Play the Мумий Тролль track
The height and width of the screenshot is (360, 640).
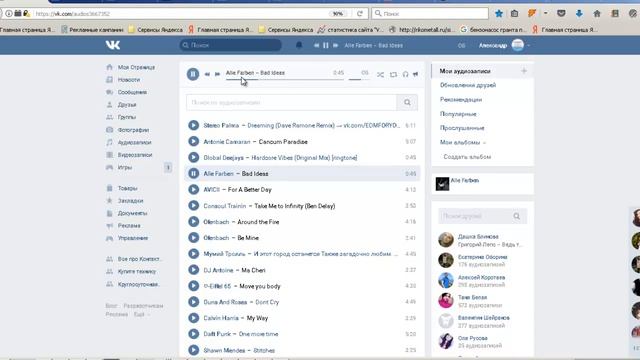tap(193, 253)
